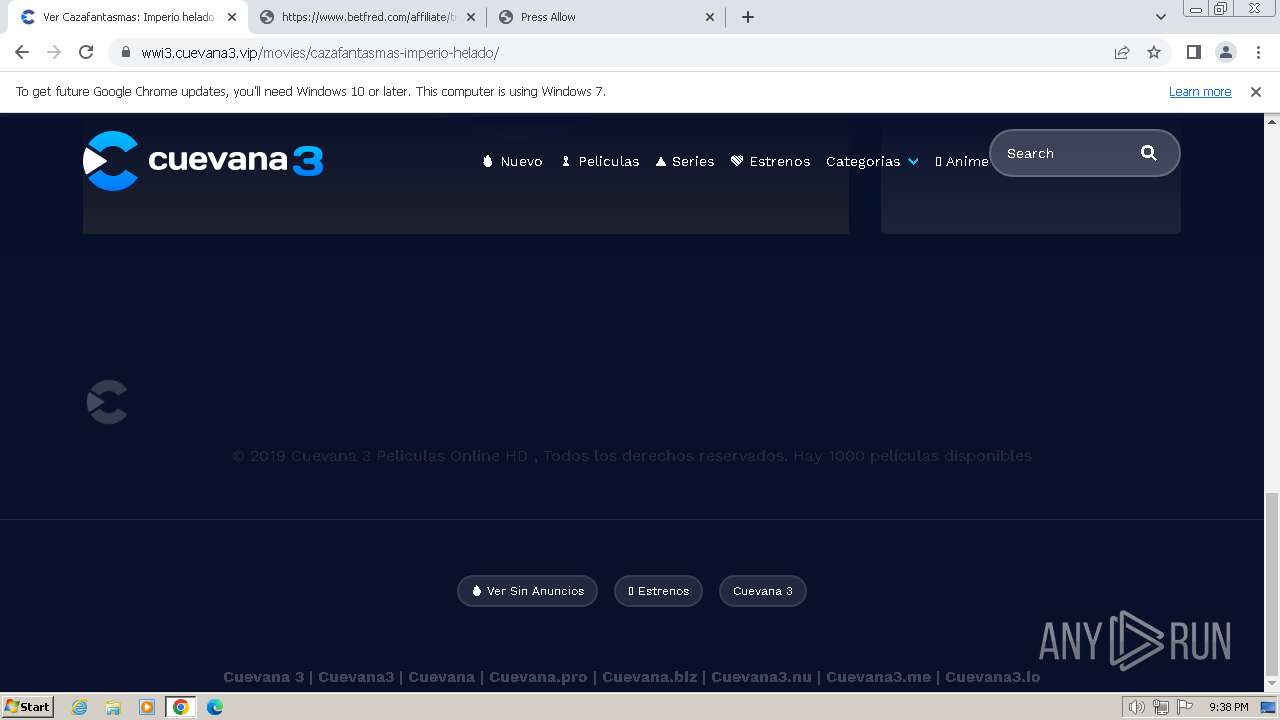Click the Cuevana 3 footer button

pos(763,591)
